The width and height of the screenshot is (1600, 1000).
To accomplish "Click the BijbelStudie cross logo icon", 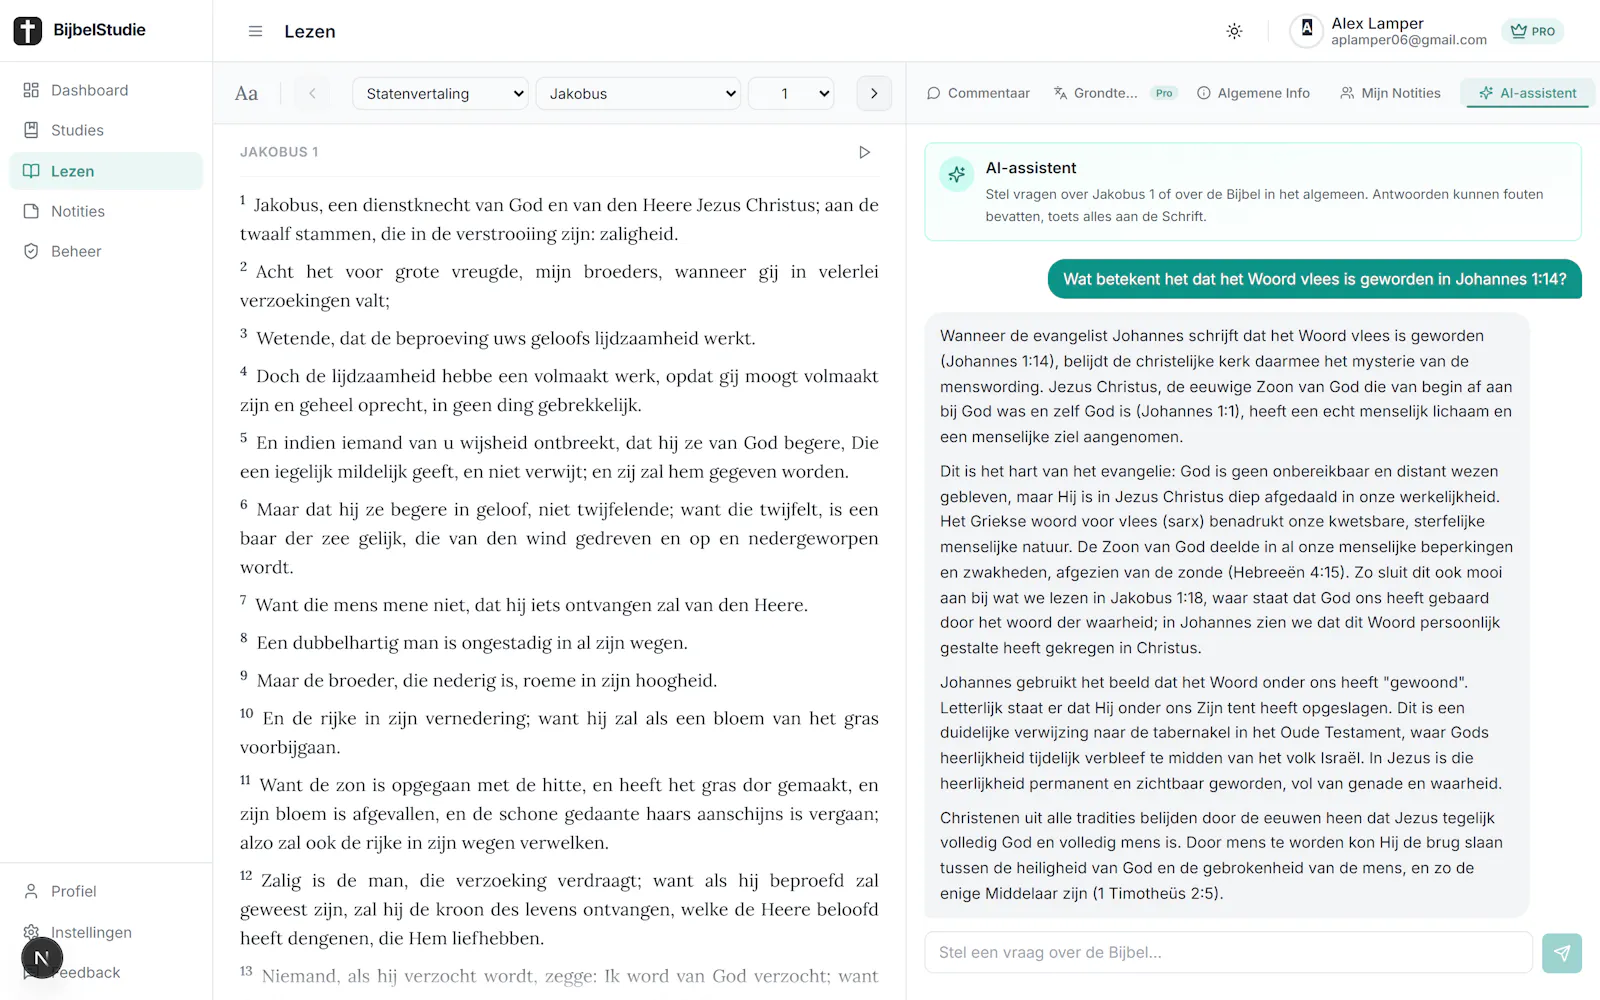I will [27, 31].
